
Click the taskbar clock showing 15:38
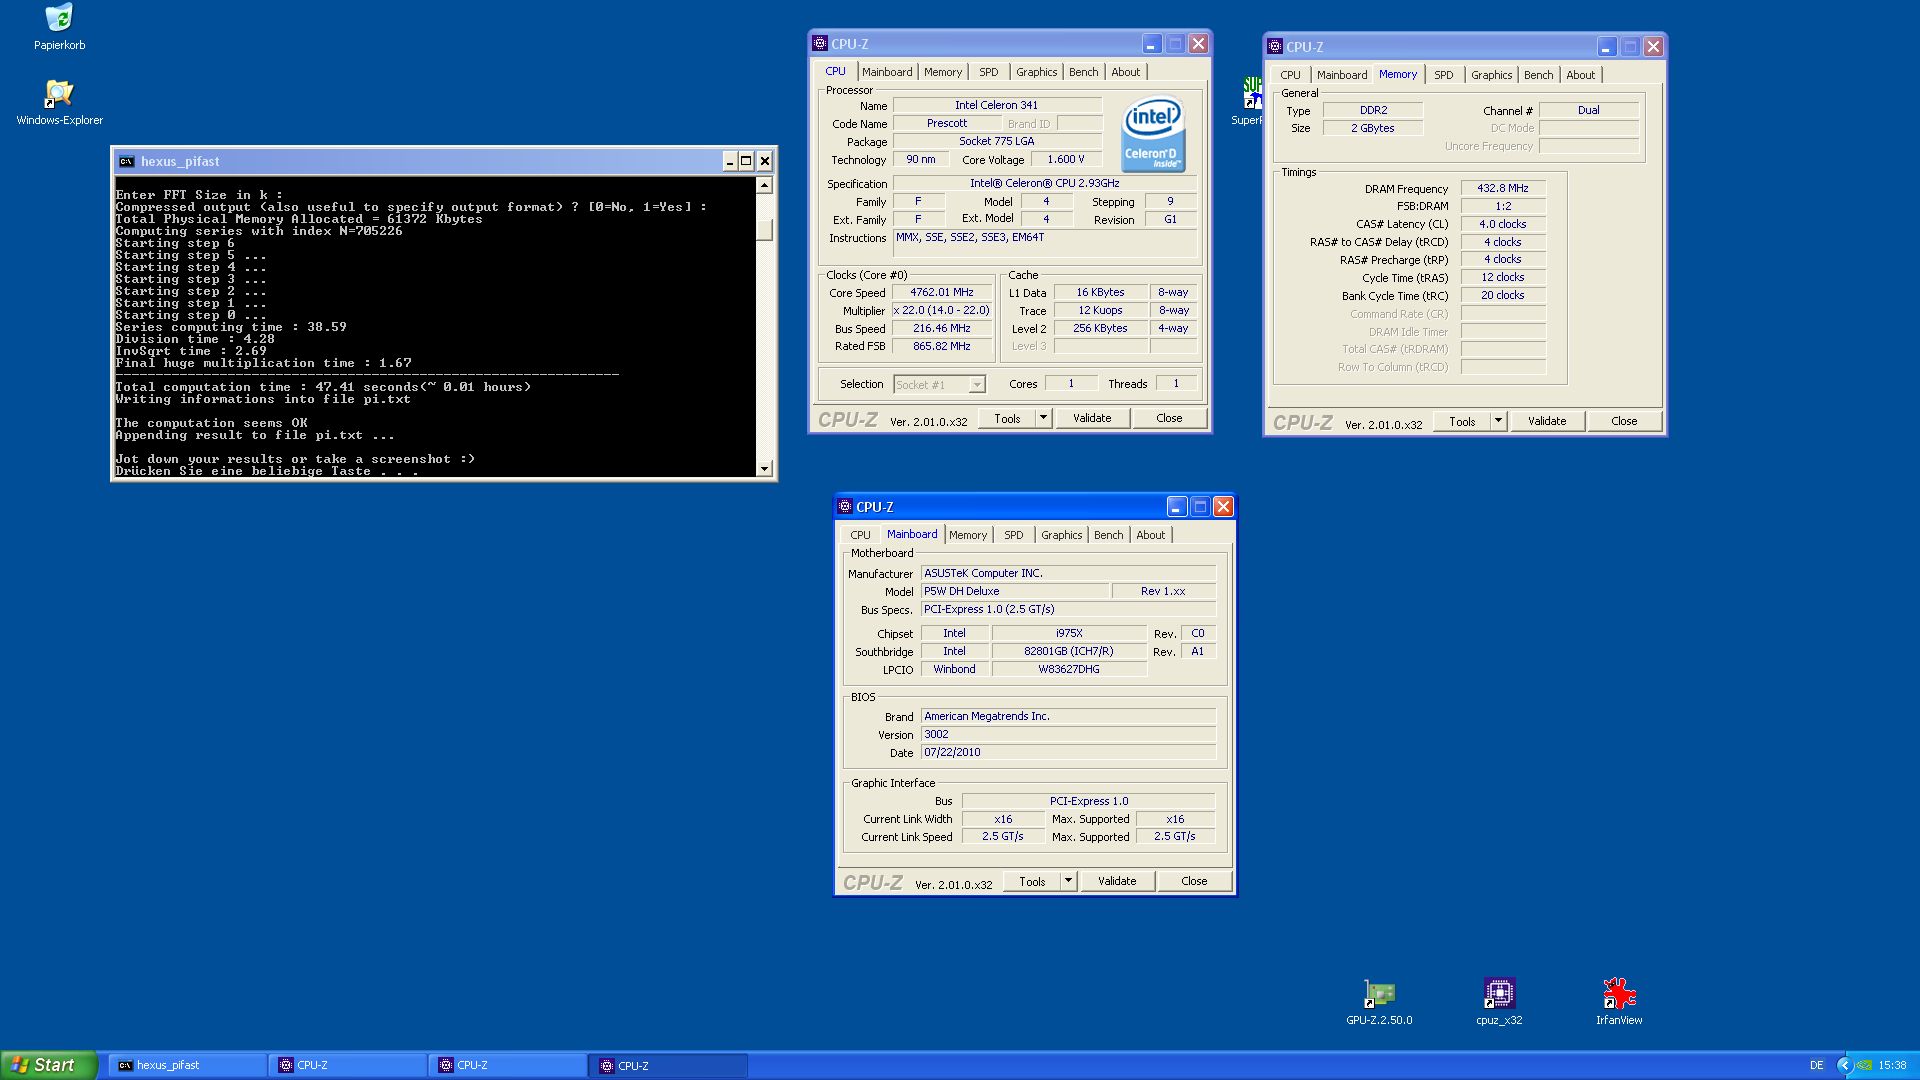click(1892, 1065)
